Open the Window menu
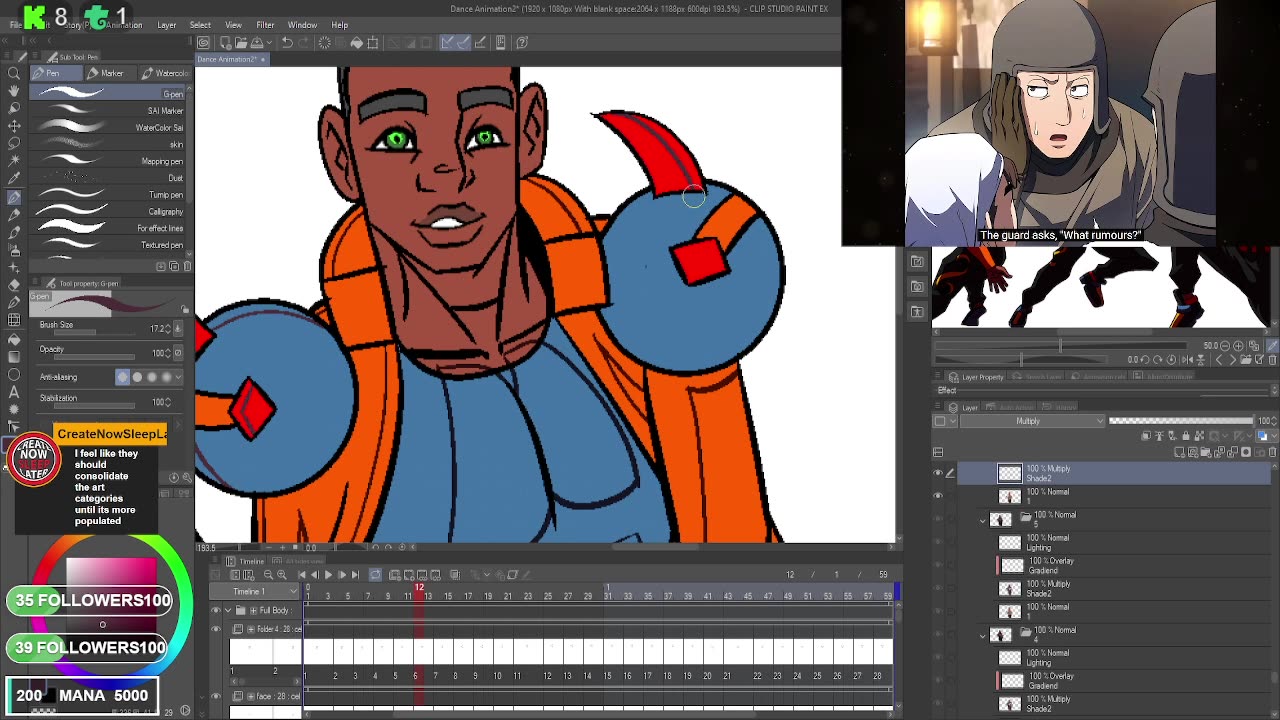Screen dimensions: 1280x720 point(302,25)
